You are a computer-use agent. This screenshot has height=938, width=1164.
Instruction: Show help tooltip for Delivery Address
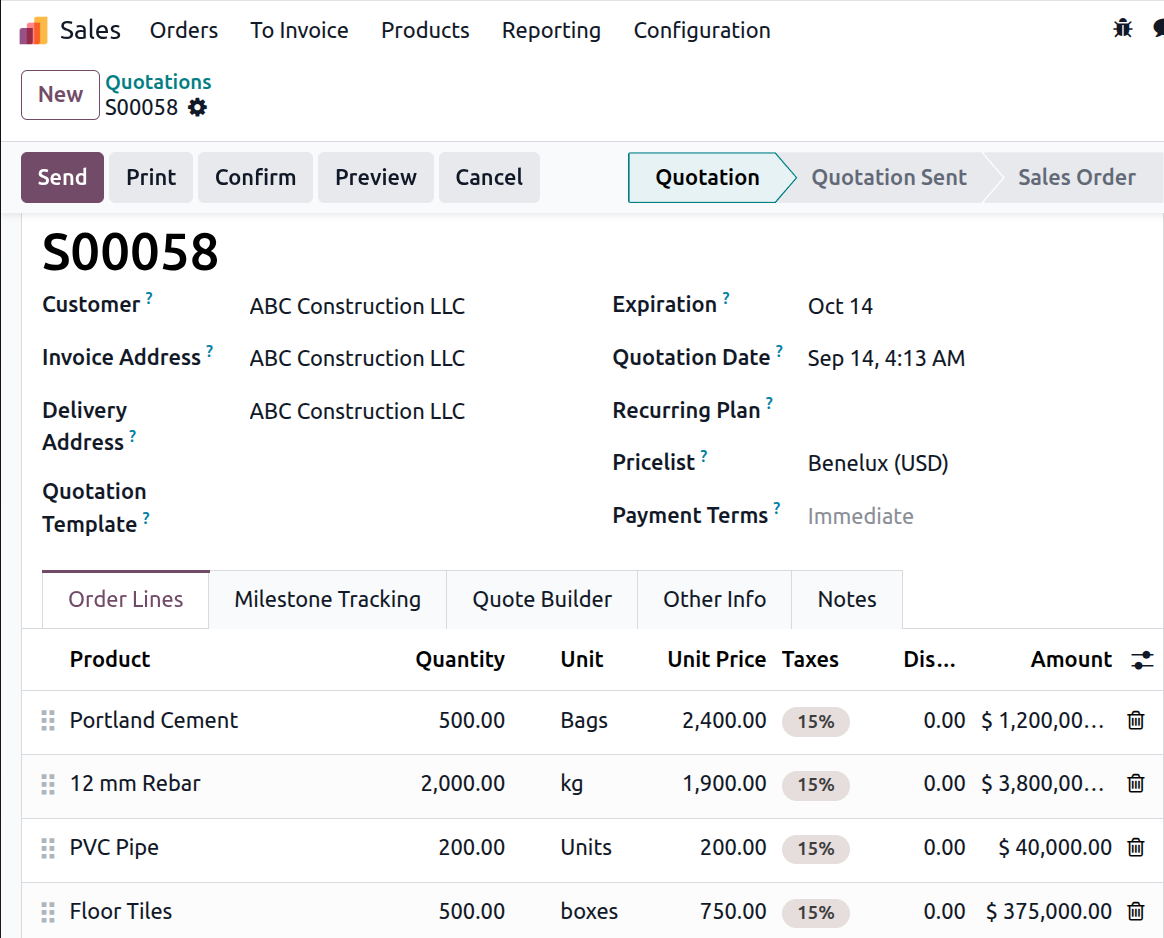click(x=133, y=436)
